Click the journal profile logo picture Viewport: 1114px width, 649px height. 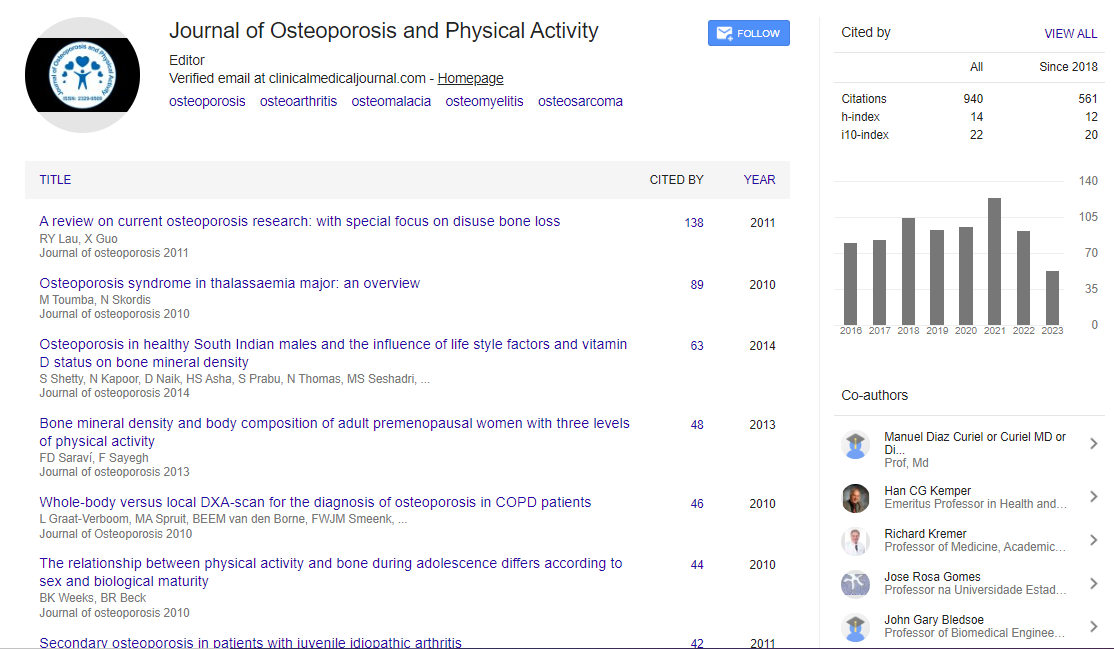click(x=83, y=75)
